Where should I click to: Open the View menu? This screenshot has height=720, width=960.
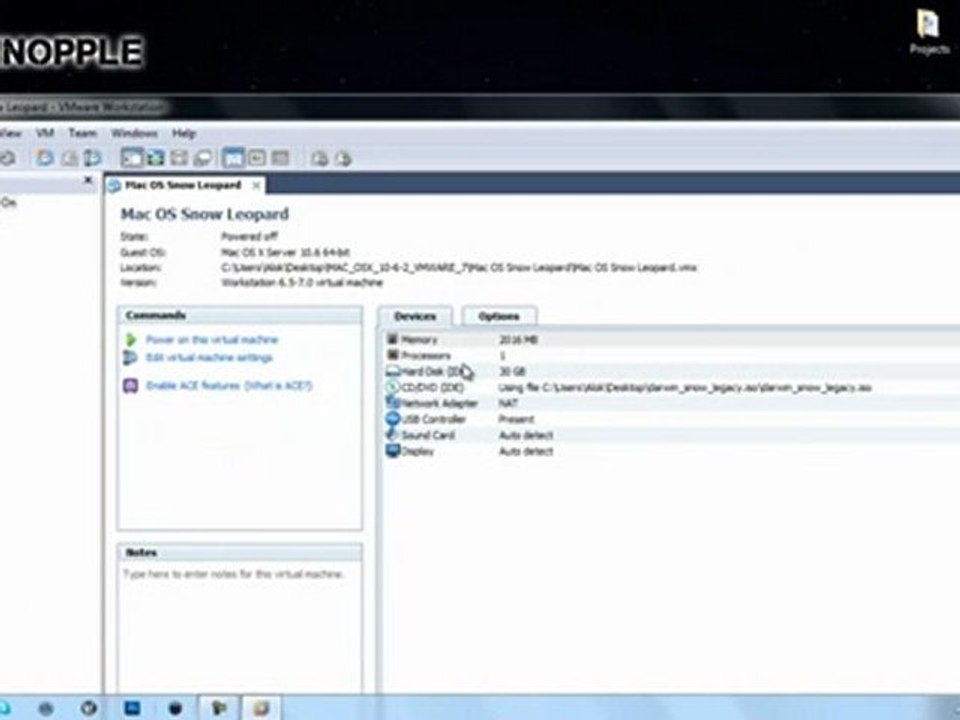click(x=10, y=133)
